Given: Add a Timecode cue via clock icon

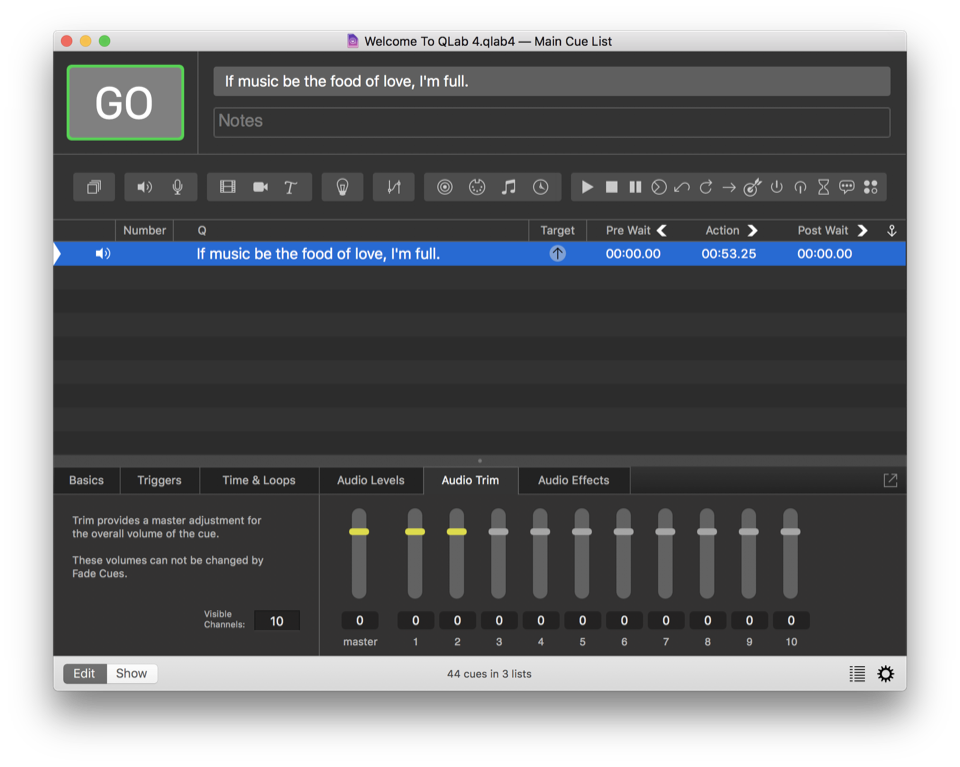Looking at the screenshot, I should [540, 187].
